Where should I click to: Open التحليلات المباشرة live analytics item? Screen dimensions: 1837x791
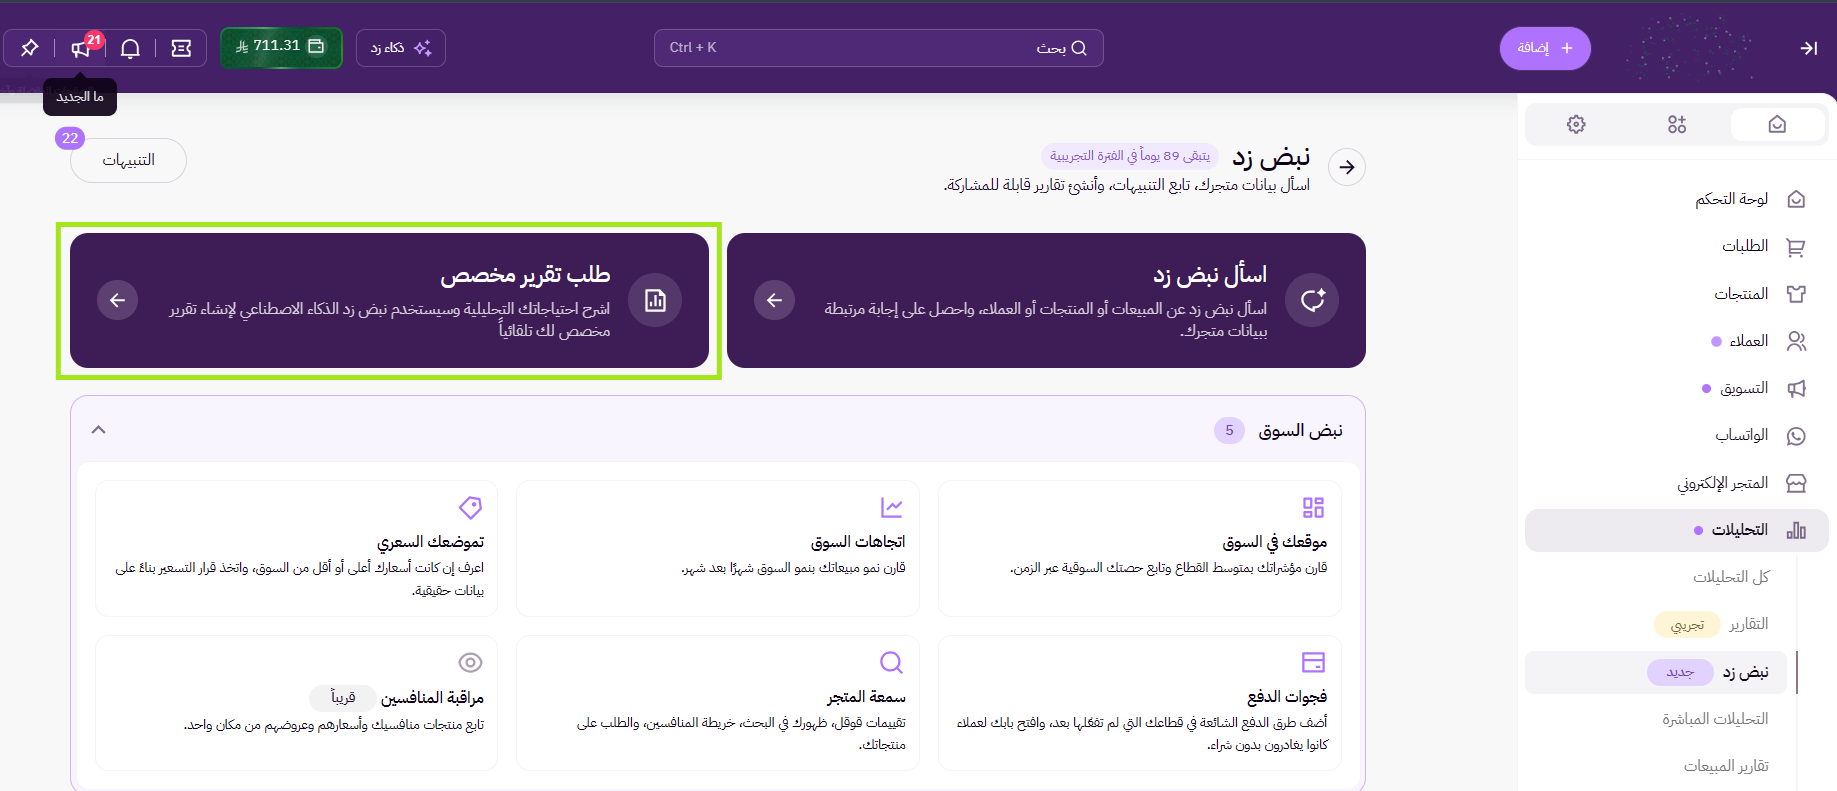(x=1715, y=719)
